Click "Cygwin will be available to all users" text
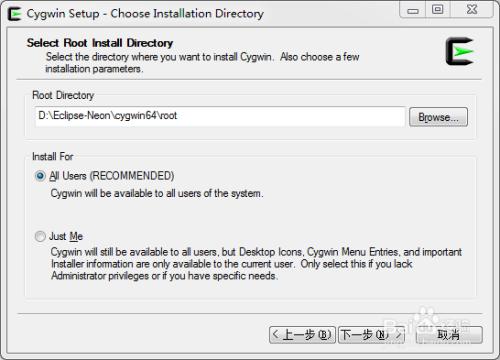 [x=157, y=193]
